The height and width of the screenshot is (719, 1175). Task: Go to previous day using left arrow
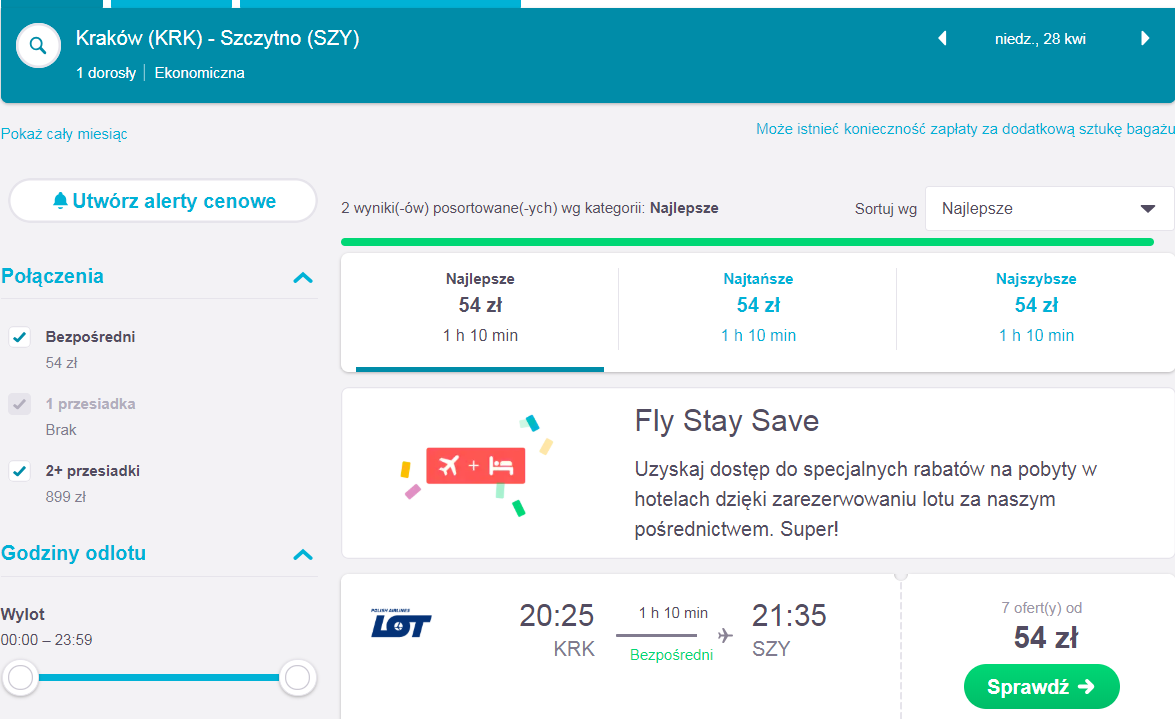[x=943, y=38]
